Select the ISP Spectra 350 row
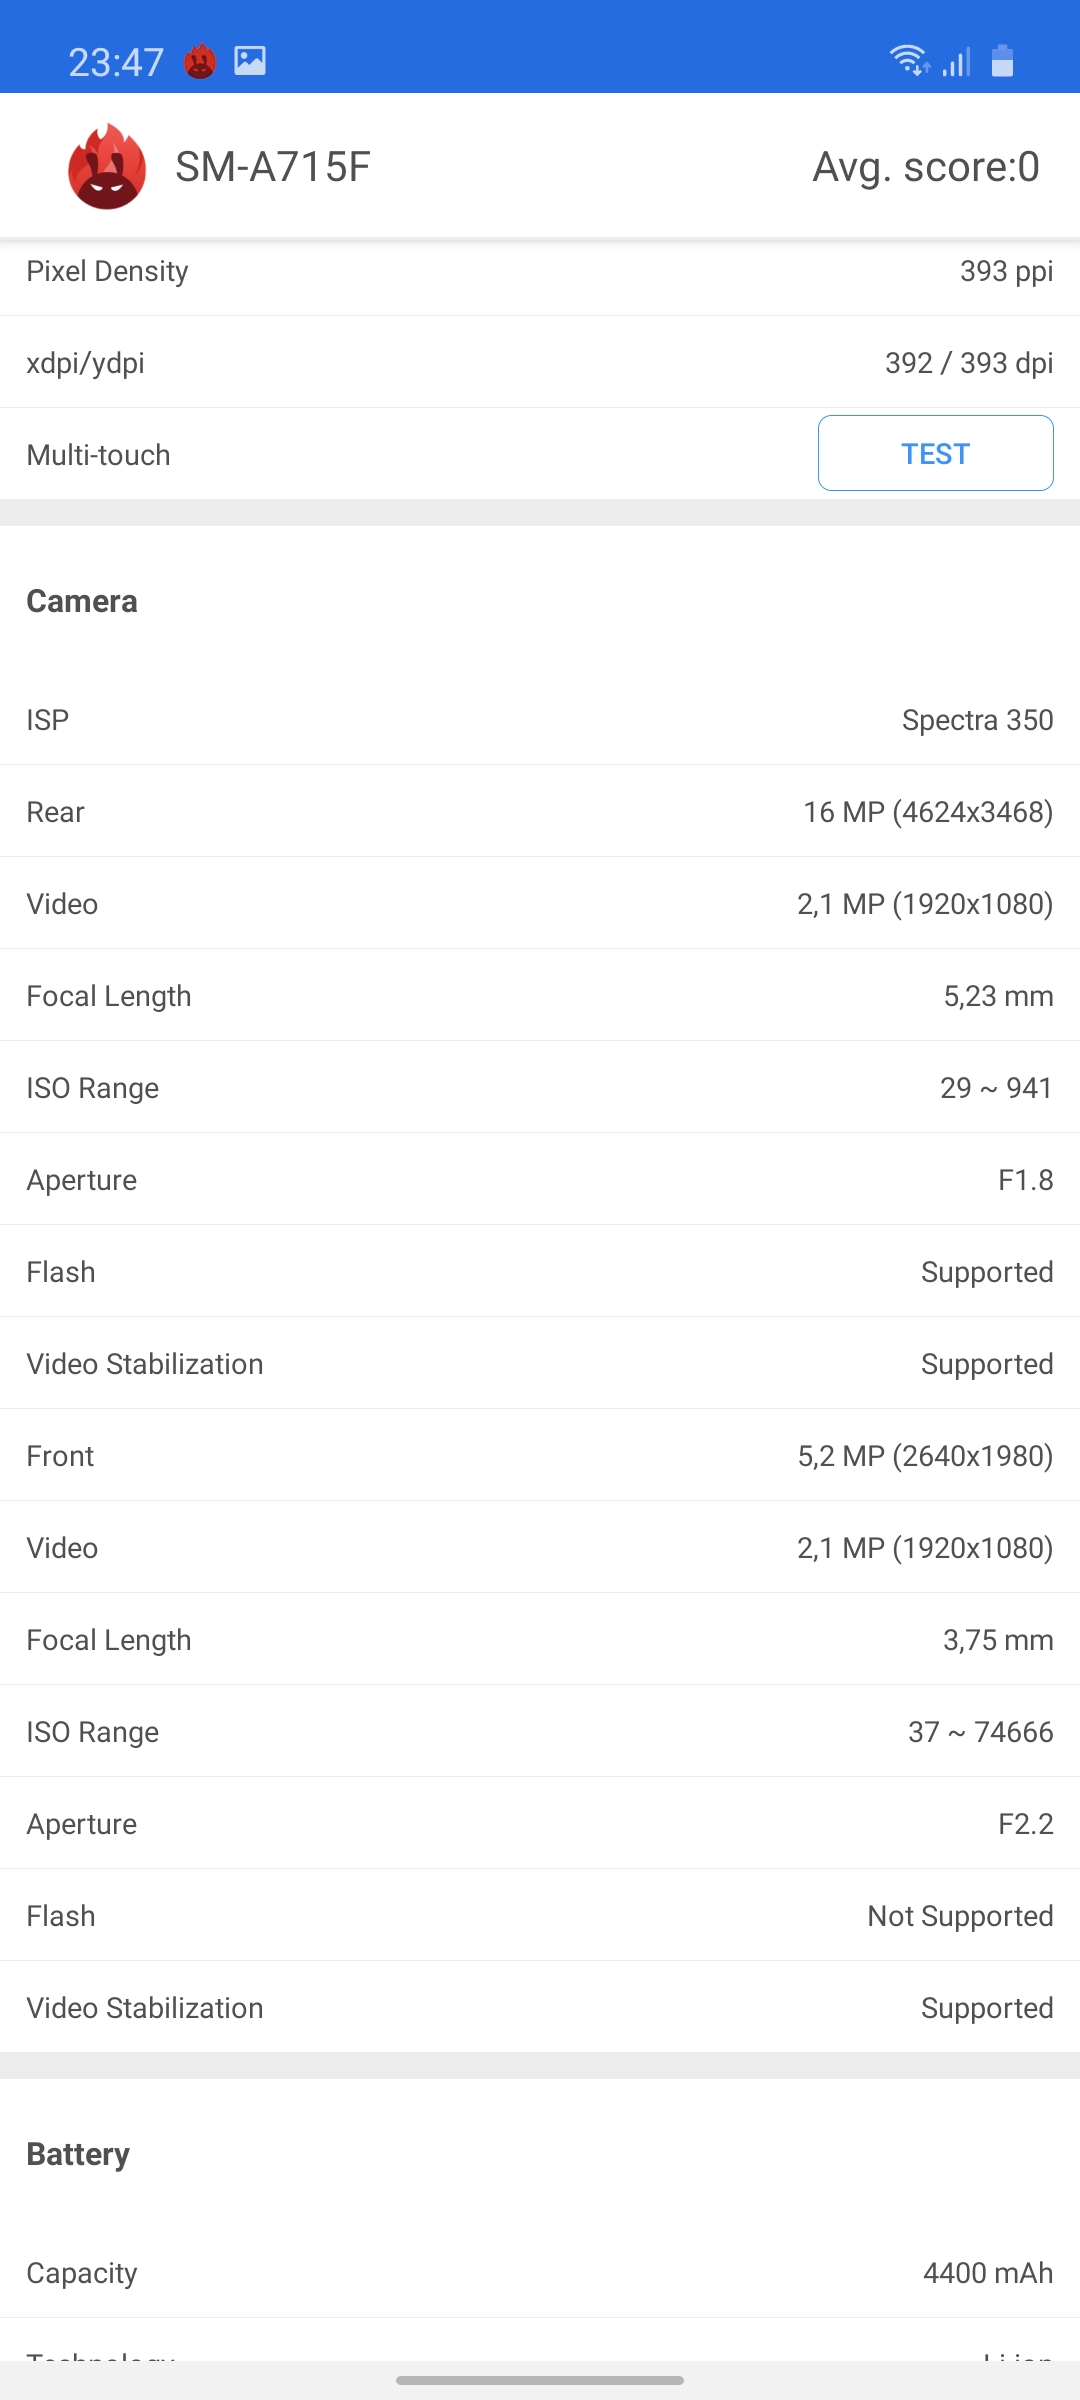 (540, 720)
